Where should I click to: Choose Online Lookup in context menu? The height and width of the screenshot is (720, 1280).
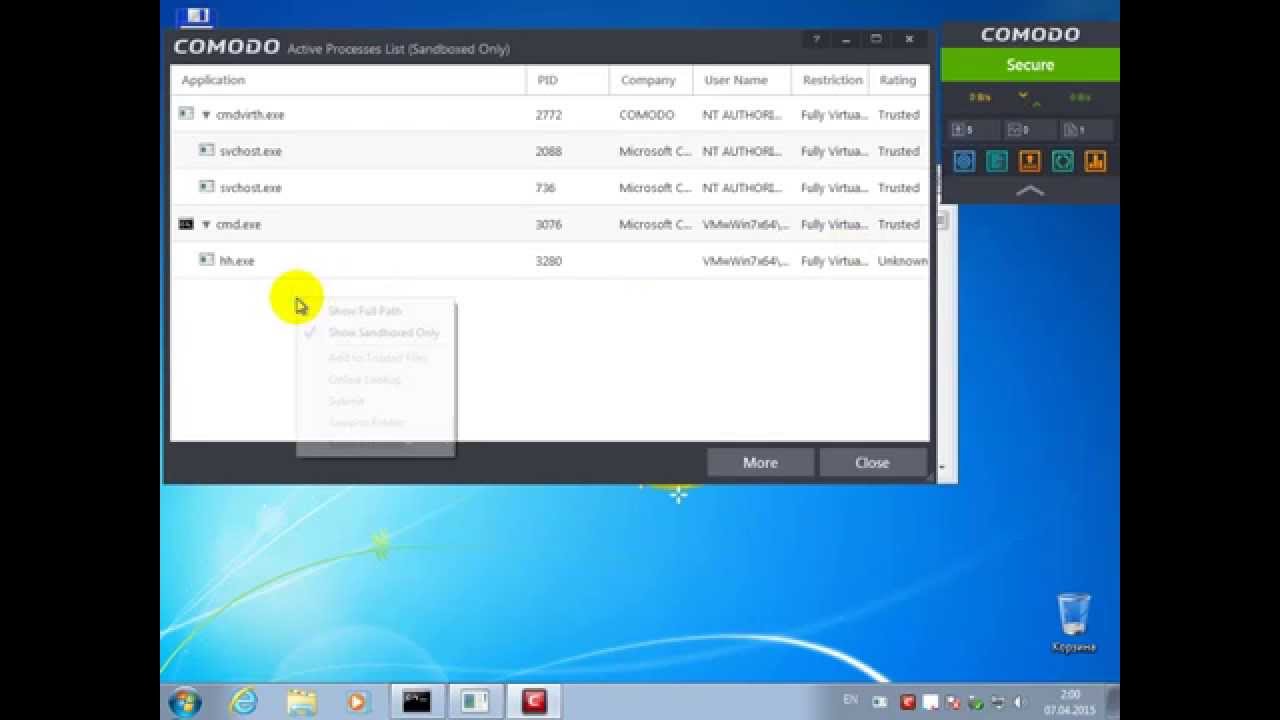pos(375,380)
